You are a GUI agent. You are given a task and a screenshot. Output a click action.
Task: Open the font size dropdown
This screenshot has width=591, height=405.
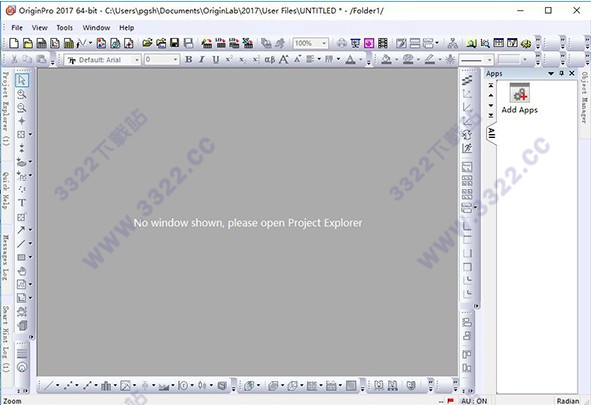point(175,60)
